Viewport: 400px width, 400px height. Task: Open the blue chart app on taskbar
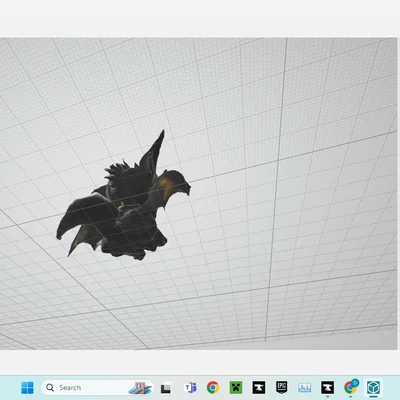(304, 388)
